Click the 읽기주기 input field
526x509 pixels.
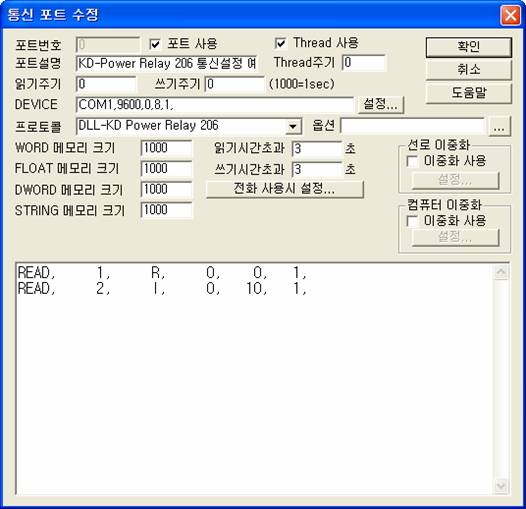click(106, 84)
